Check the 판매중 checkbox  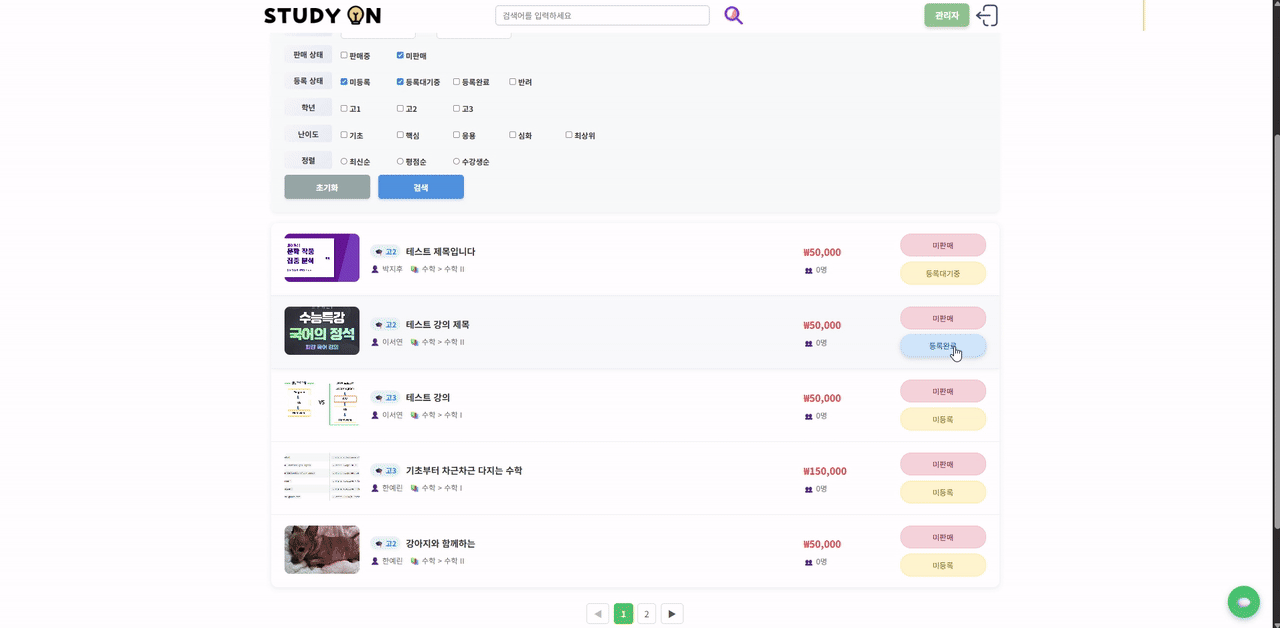point(344,55)
